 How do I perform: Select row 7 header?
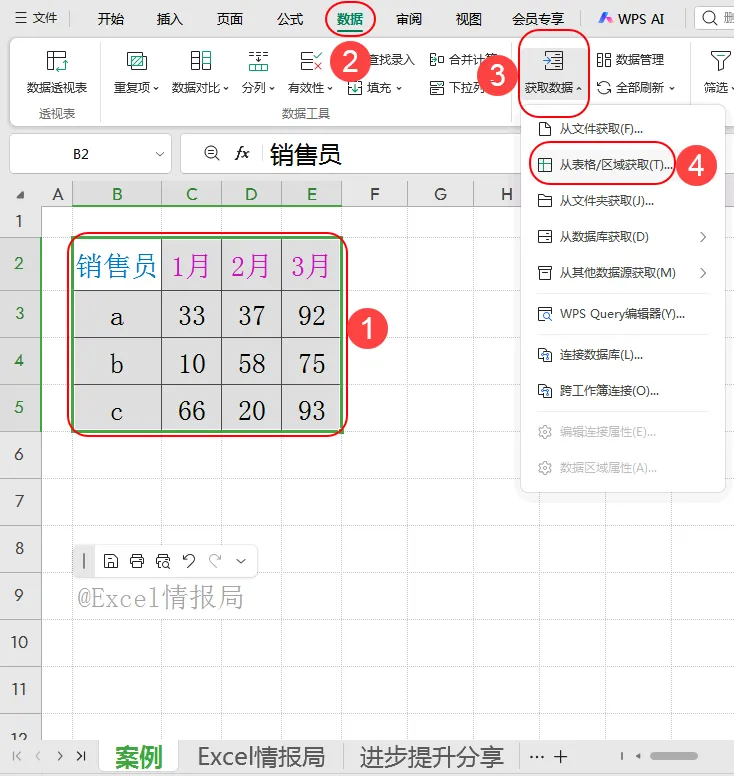click(20, 501)
